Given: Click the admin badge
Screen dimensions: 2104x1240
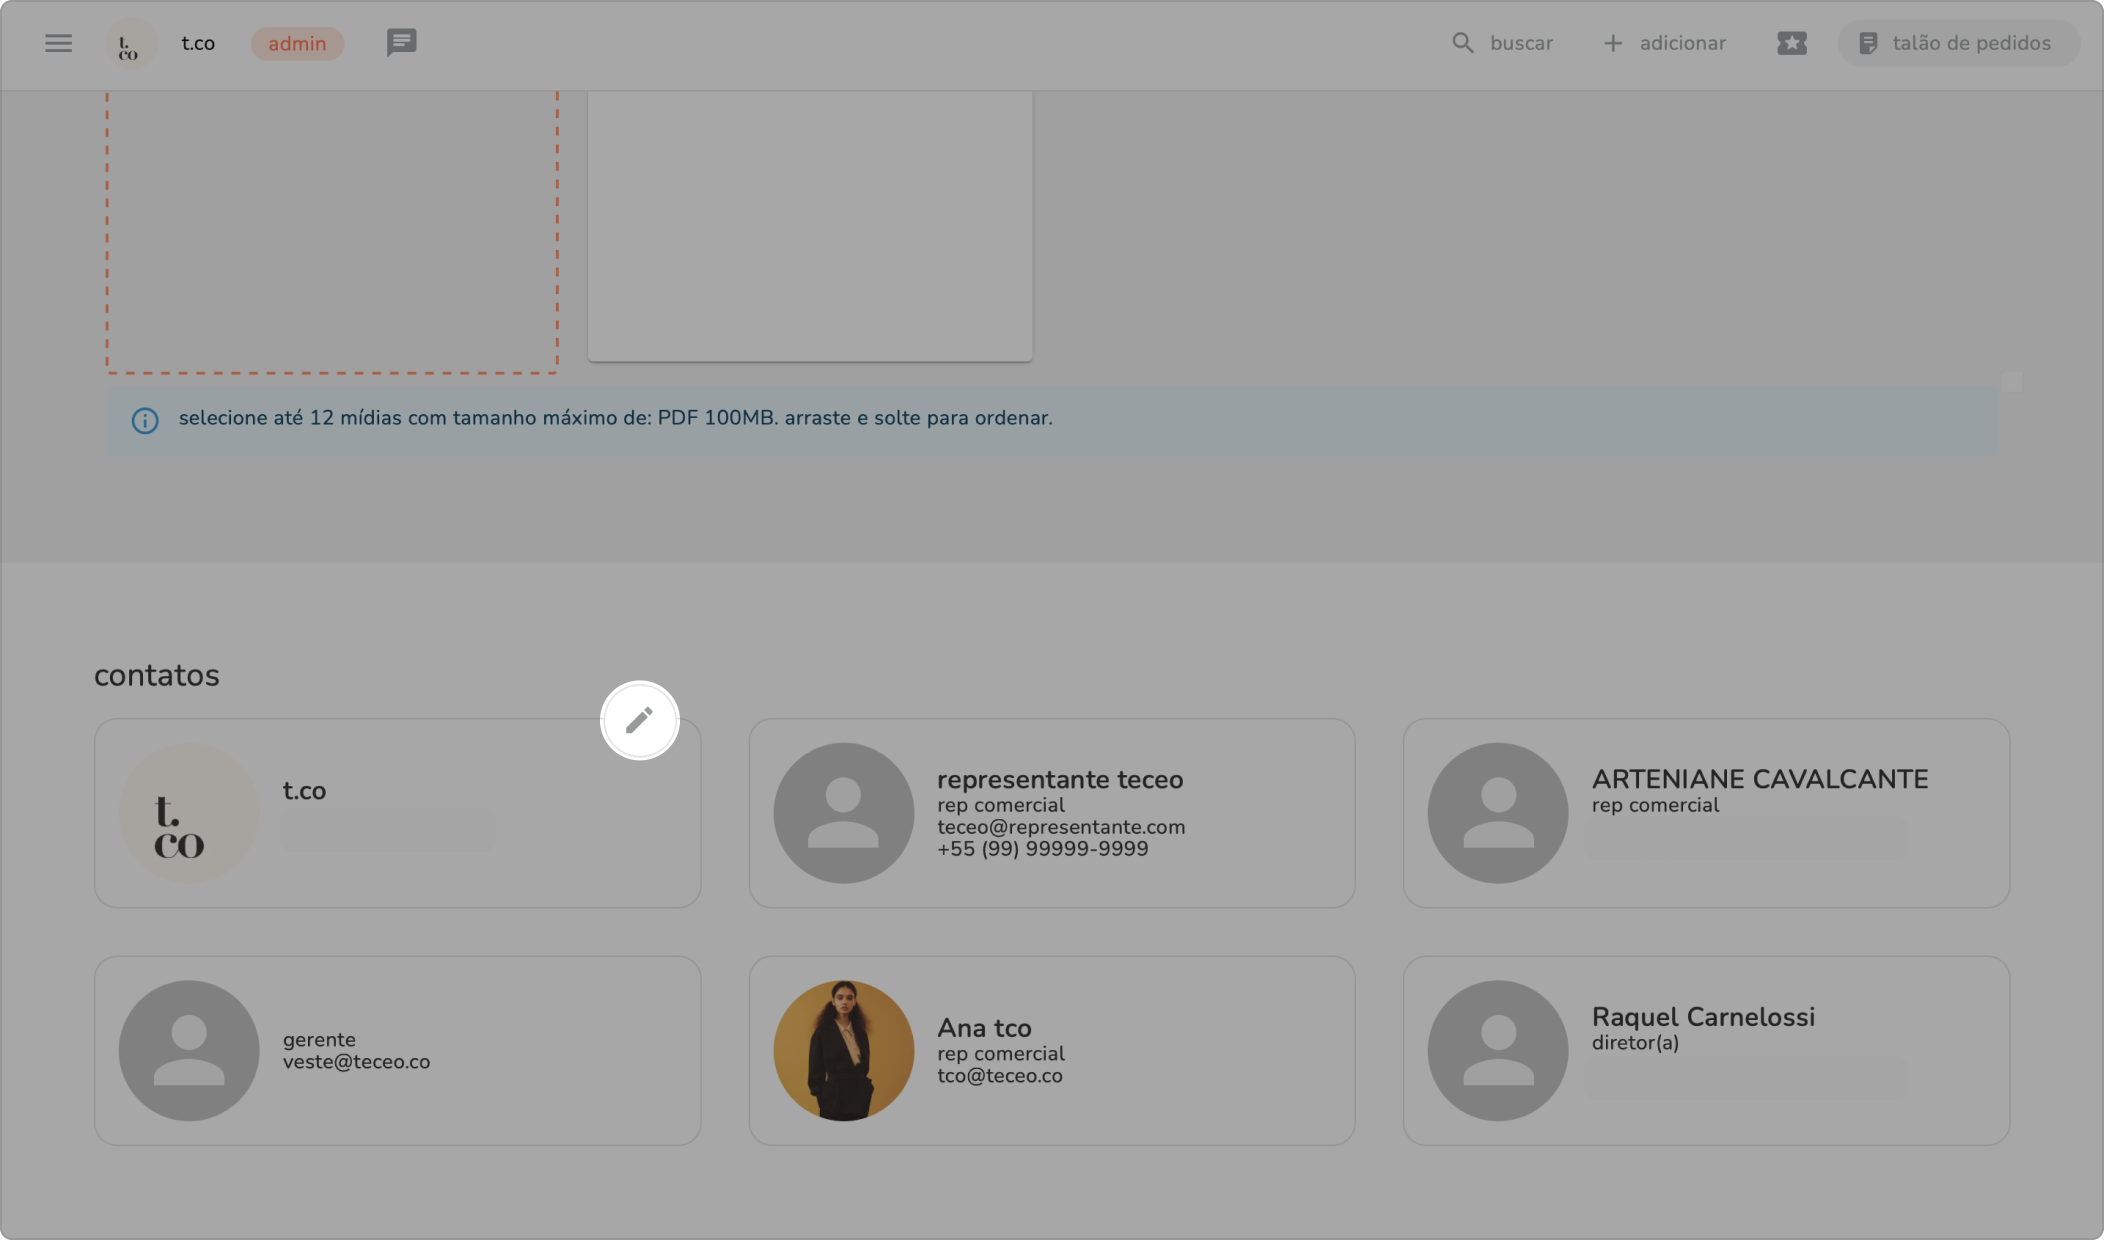Looking at the screenshot, I should pyautogui.click(x=297, y=43).
